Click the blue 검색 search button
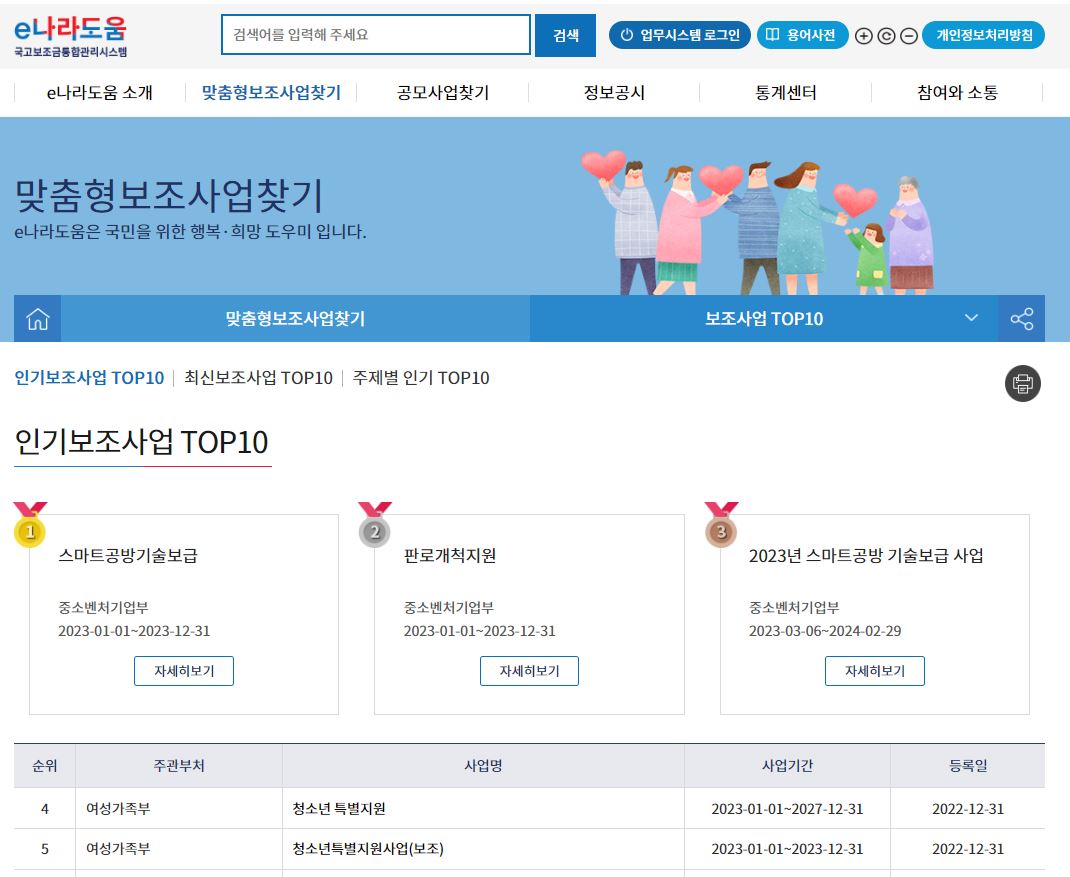 pyautogui.click(x=566, y=35)
